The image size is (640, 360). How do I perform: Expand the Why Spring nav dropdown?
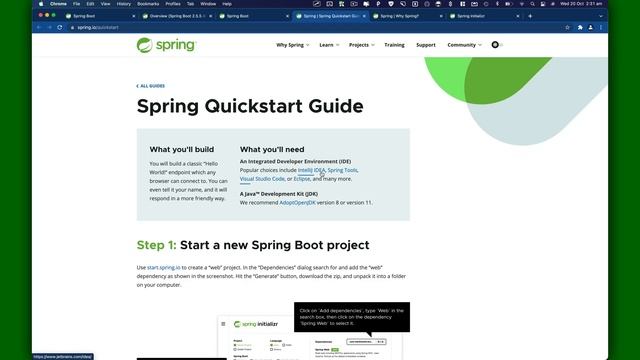(x=293, y=45)
